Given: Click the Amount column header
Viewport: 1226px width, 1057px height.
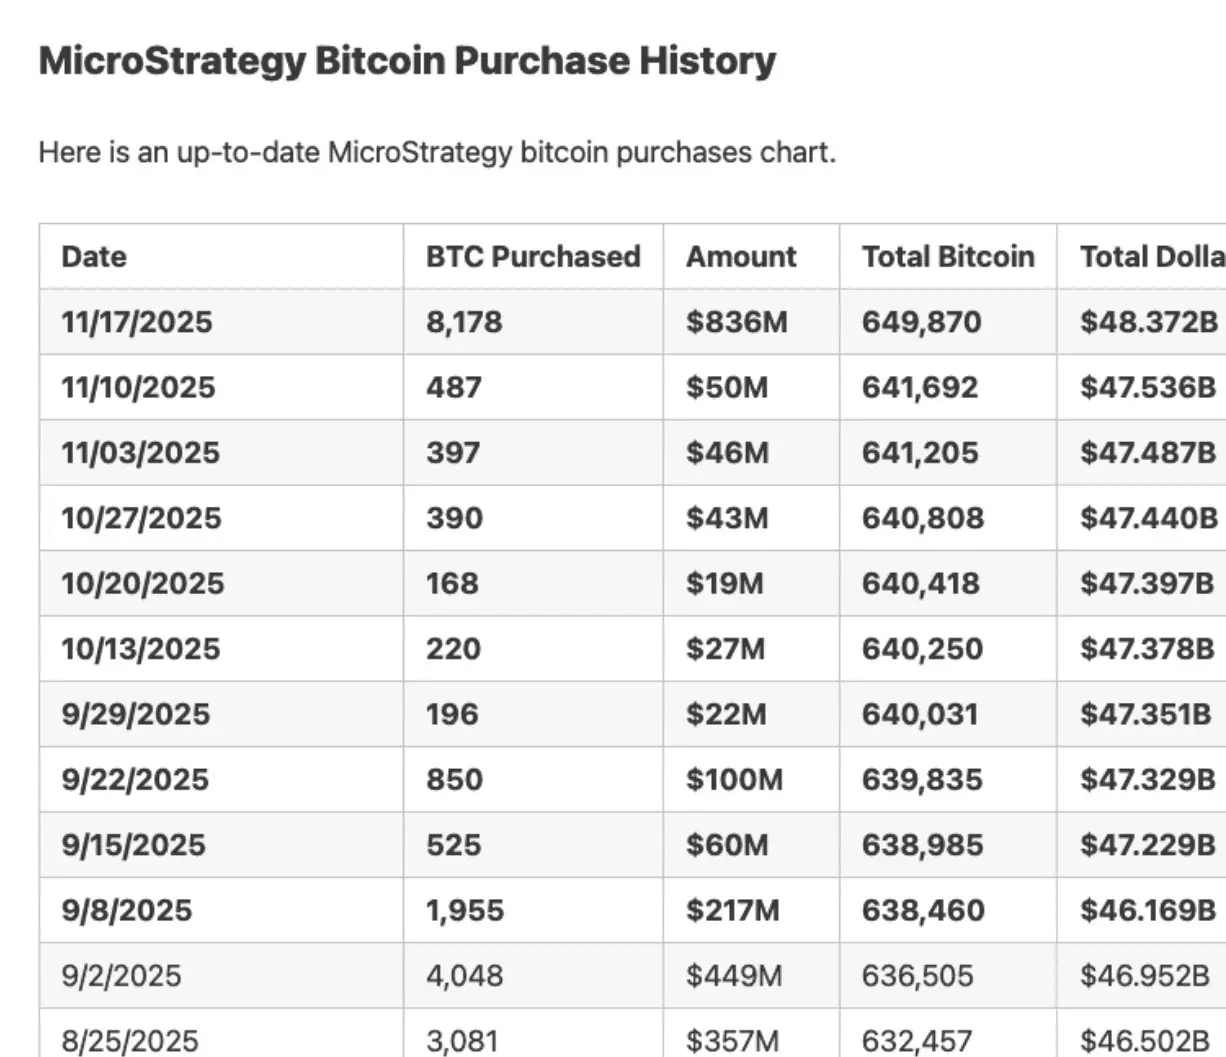Looking at the screenshot, I should coord(741,257).
